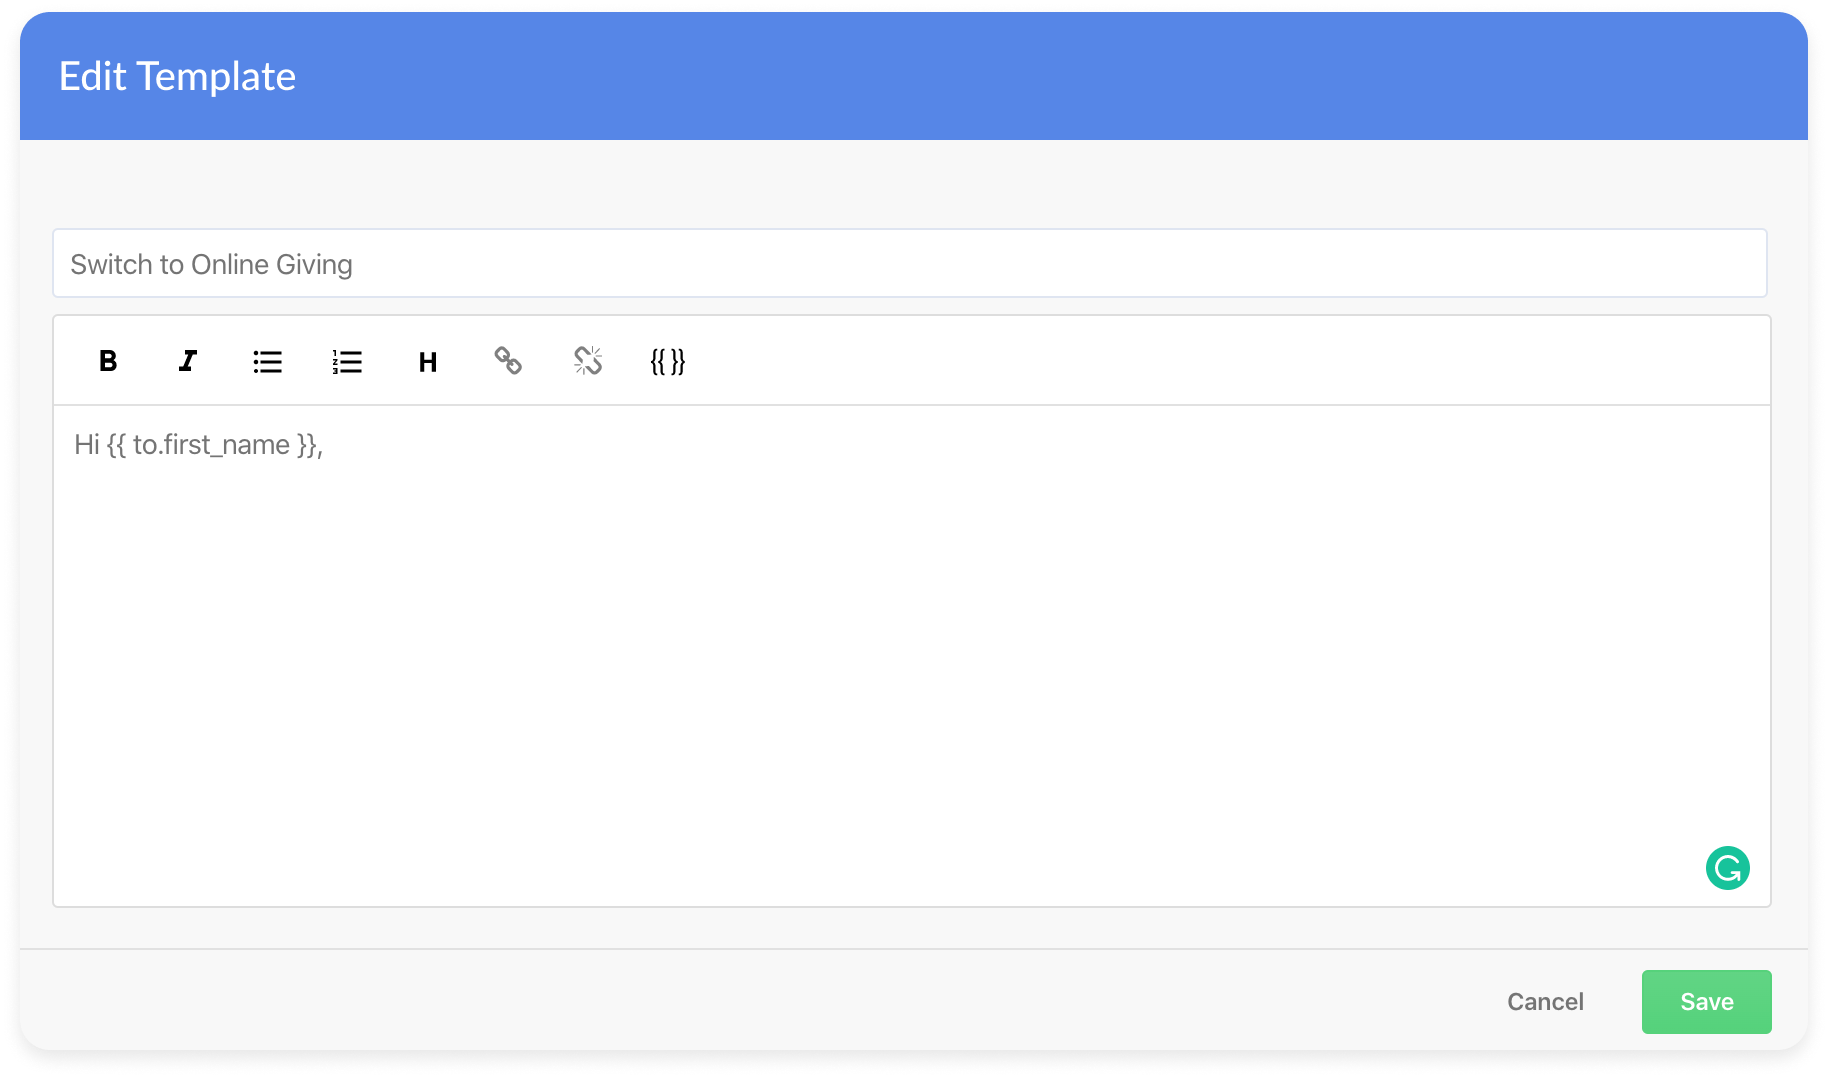Toggle italic formatting in the editor toolbar
1828x1078 pixels.
tap(188, 361)
